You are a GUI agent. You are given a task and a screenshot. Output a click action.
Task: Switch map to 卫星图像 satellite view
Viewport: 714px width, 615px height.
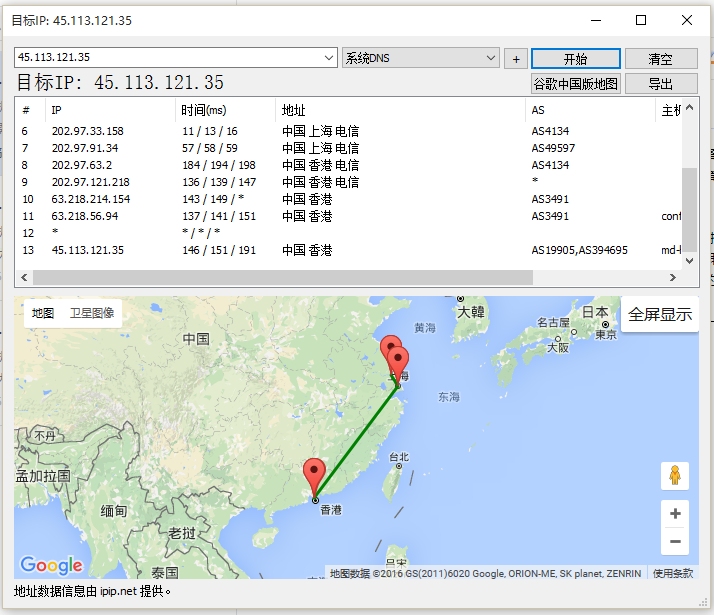[92, 313]
